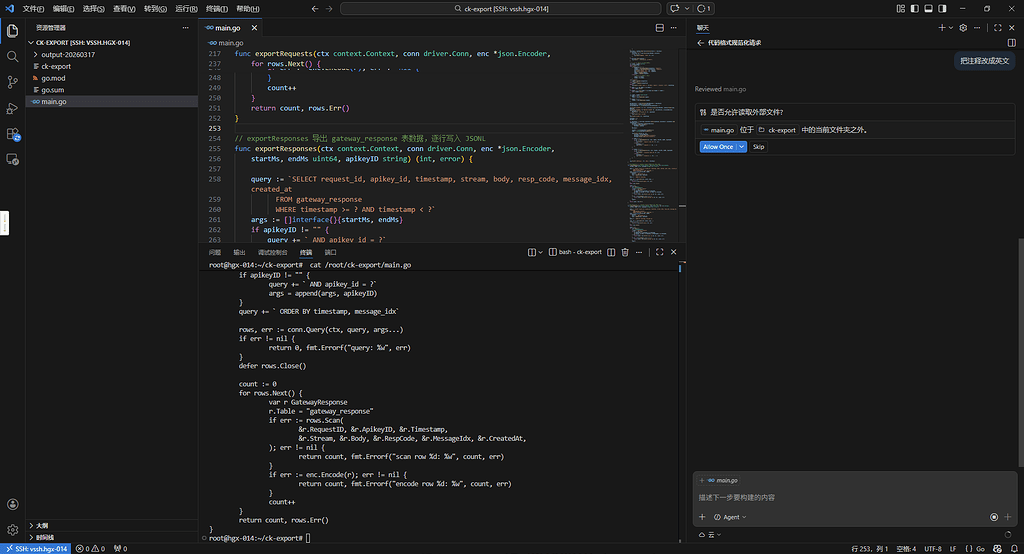Toggle the bottom panel visibility
The image size is (1024, 554).
point(928,8)
